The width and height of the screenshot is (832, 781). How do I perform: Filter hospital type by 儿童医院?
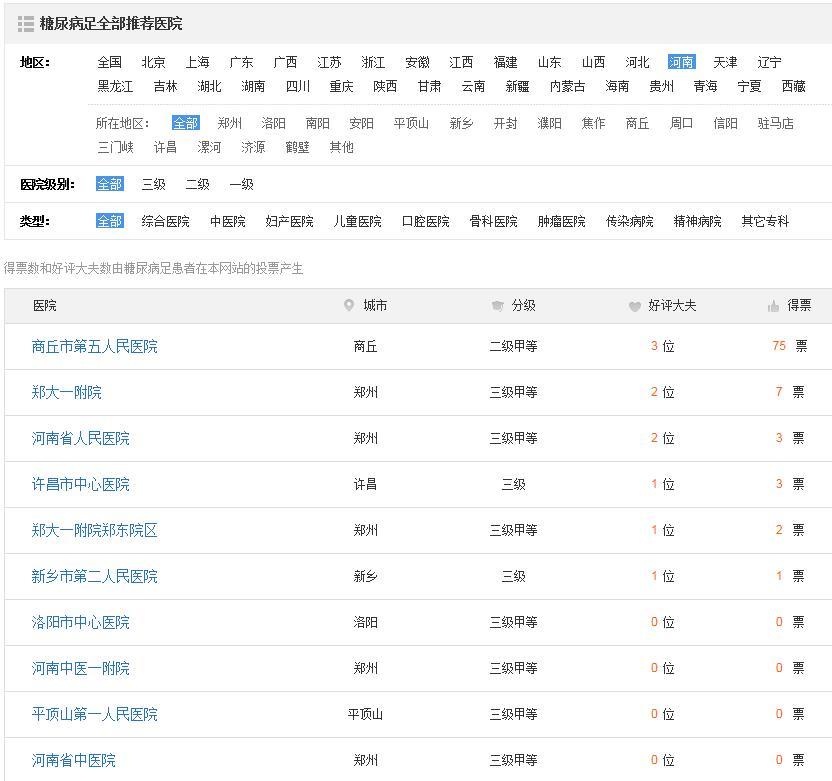[x=356, y=221]
